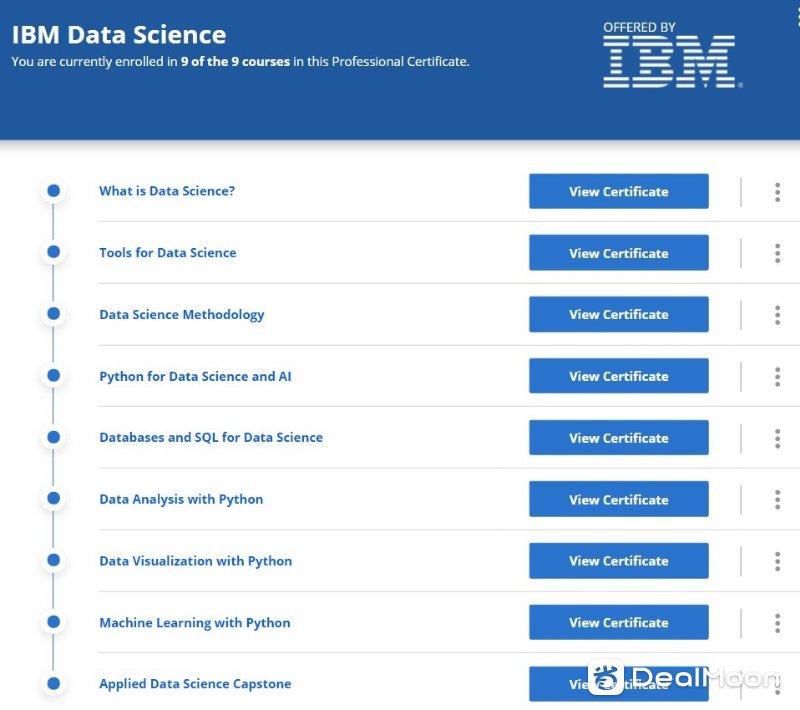View Certificate for Tools for Data Science

click(618, 252)
